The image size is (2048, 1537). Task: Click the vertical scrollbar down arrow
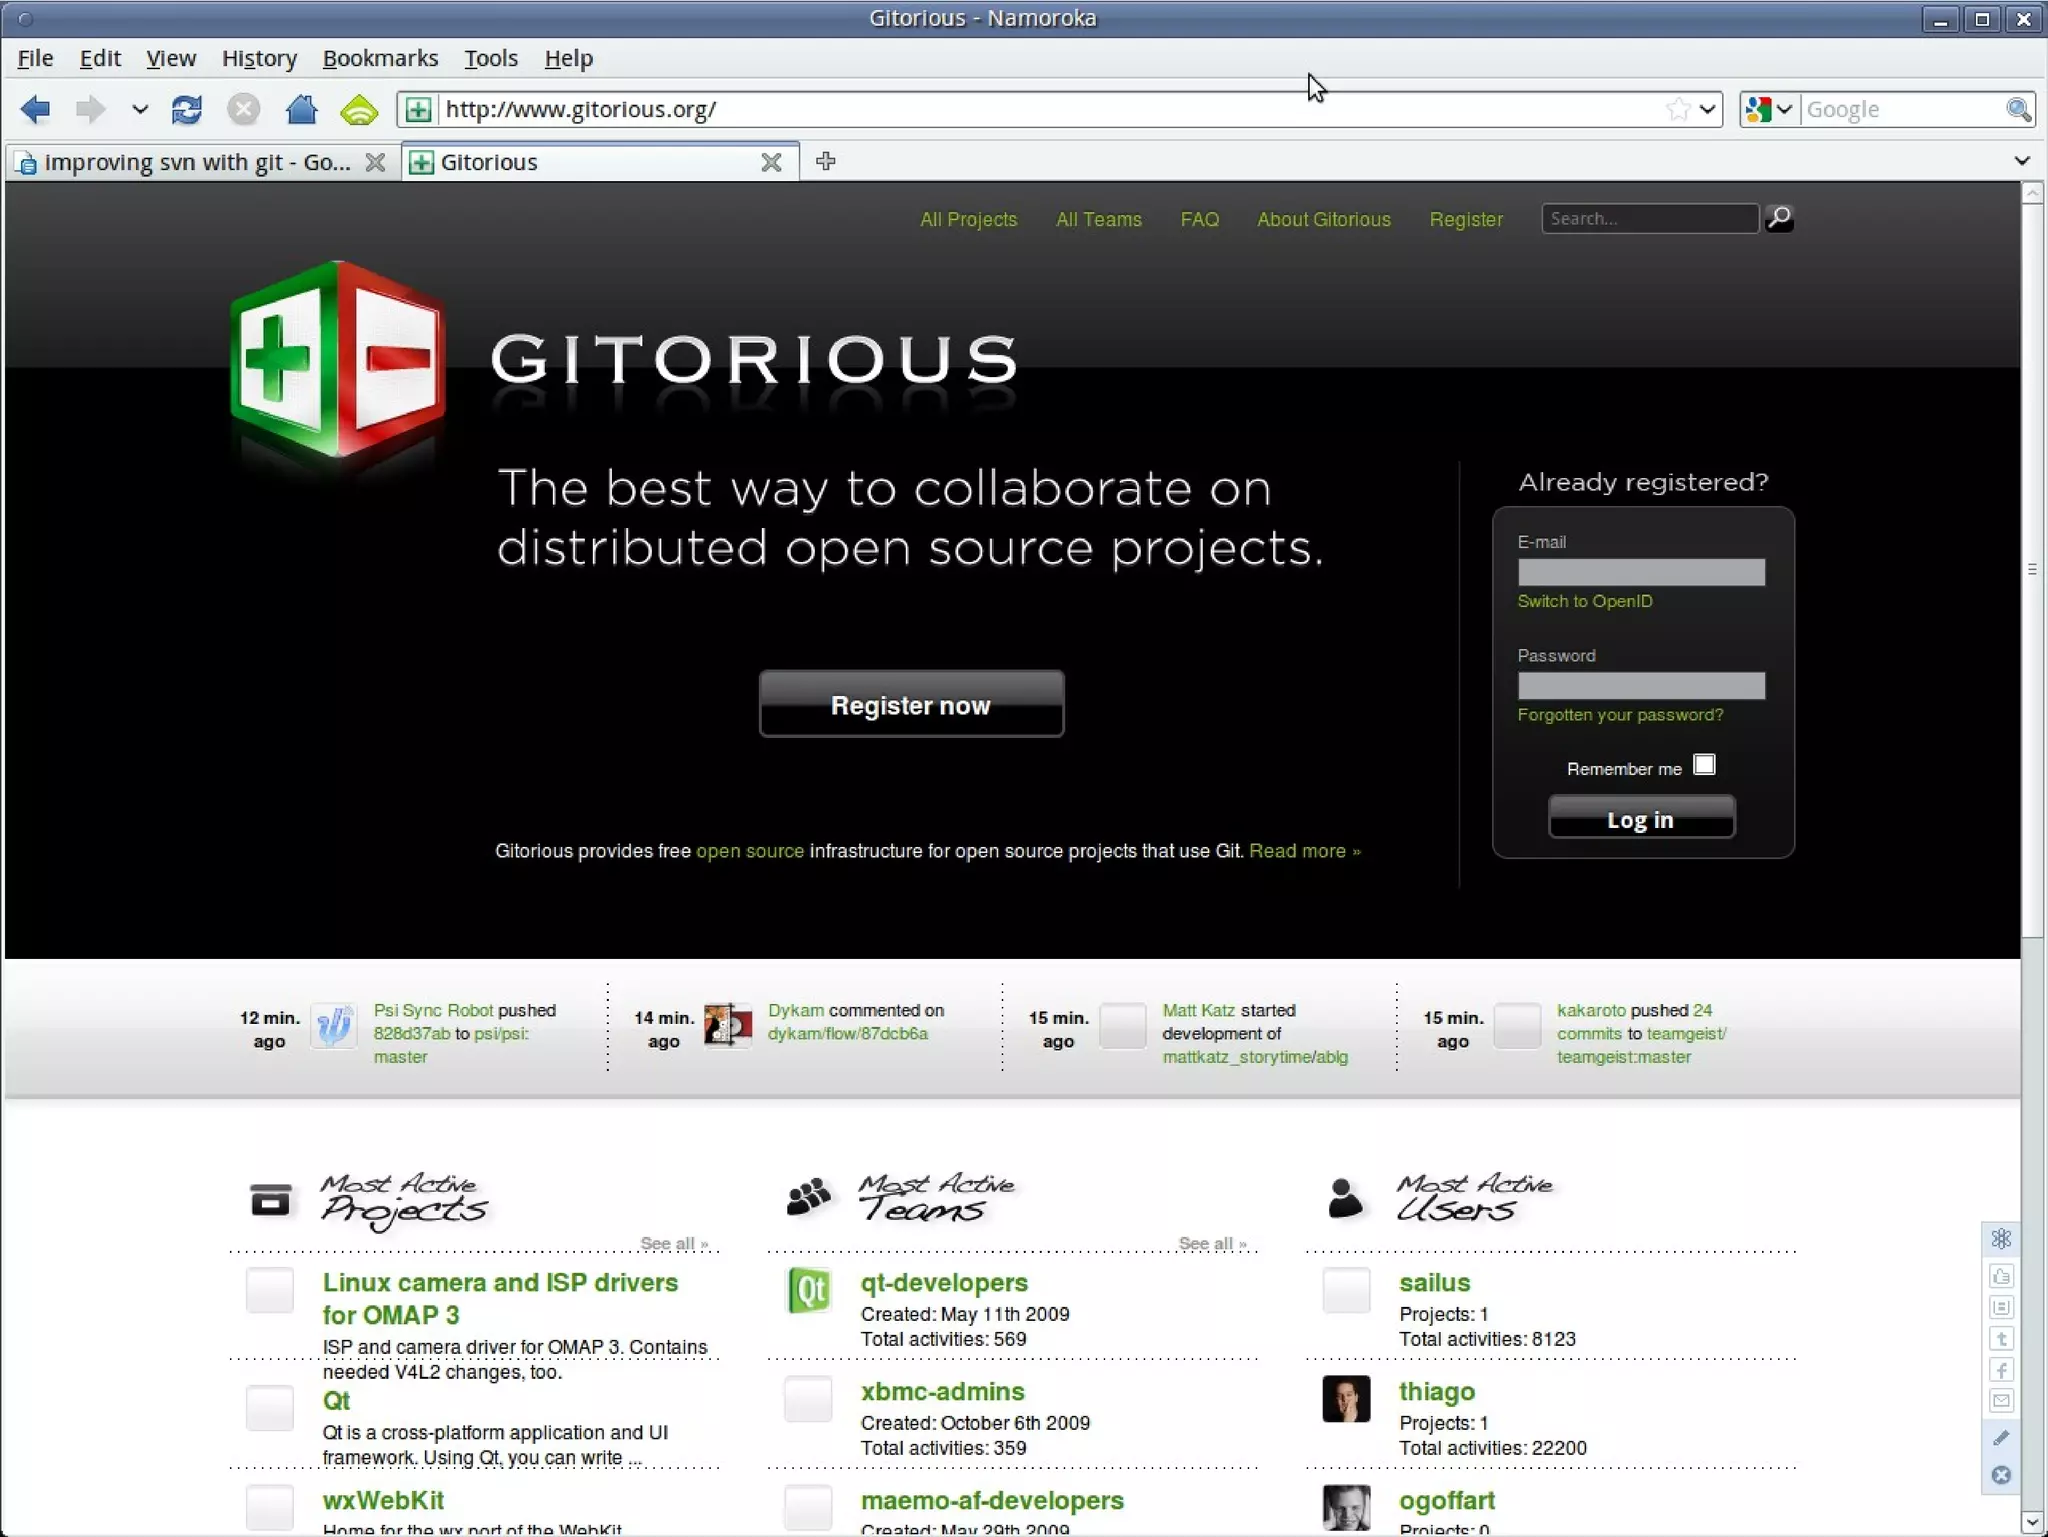2031,1522
